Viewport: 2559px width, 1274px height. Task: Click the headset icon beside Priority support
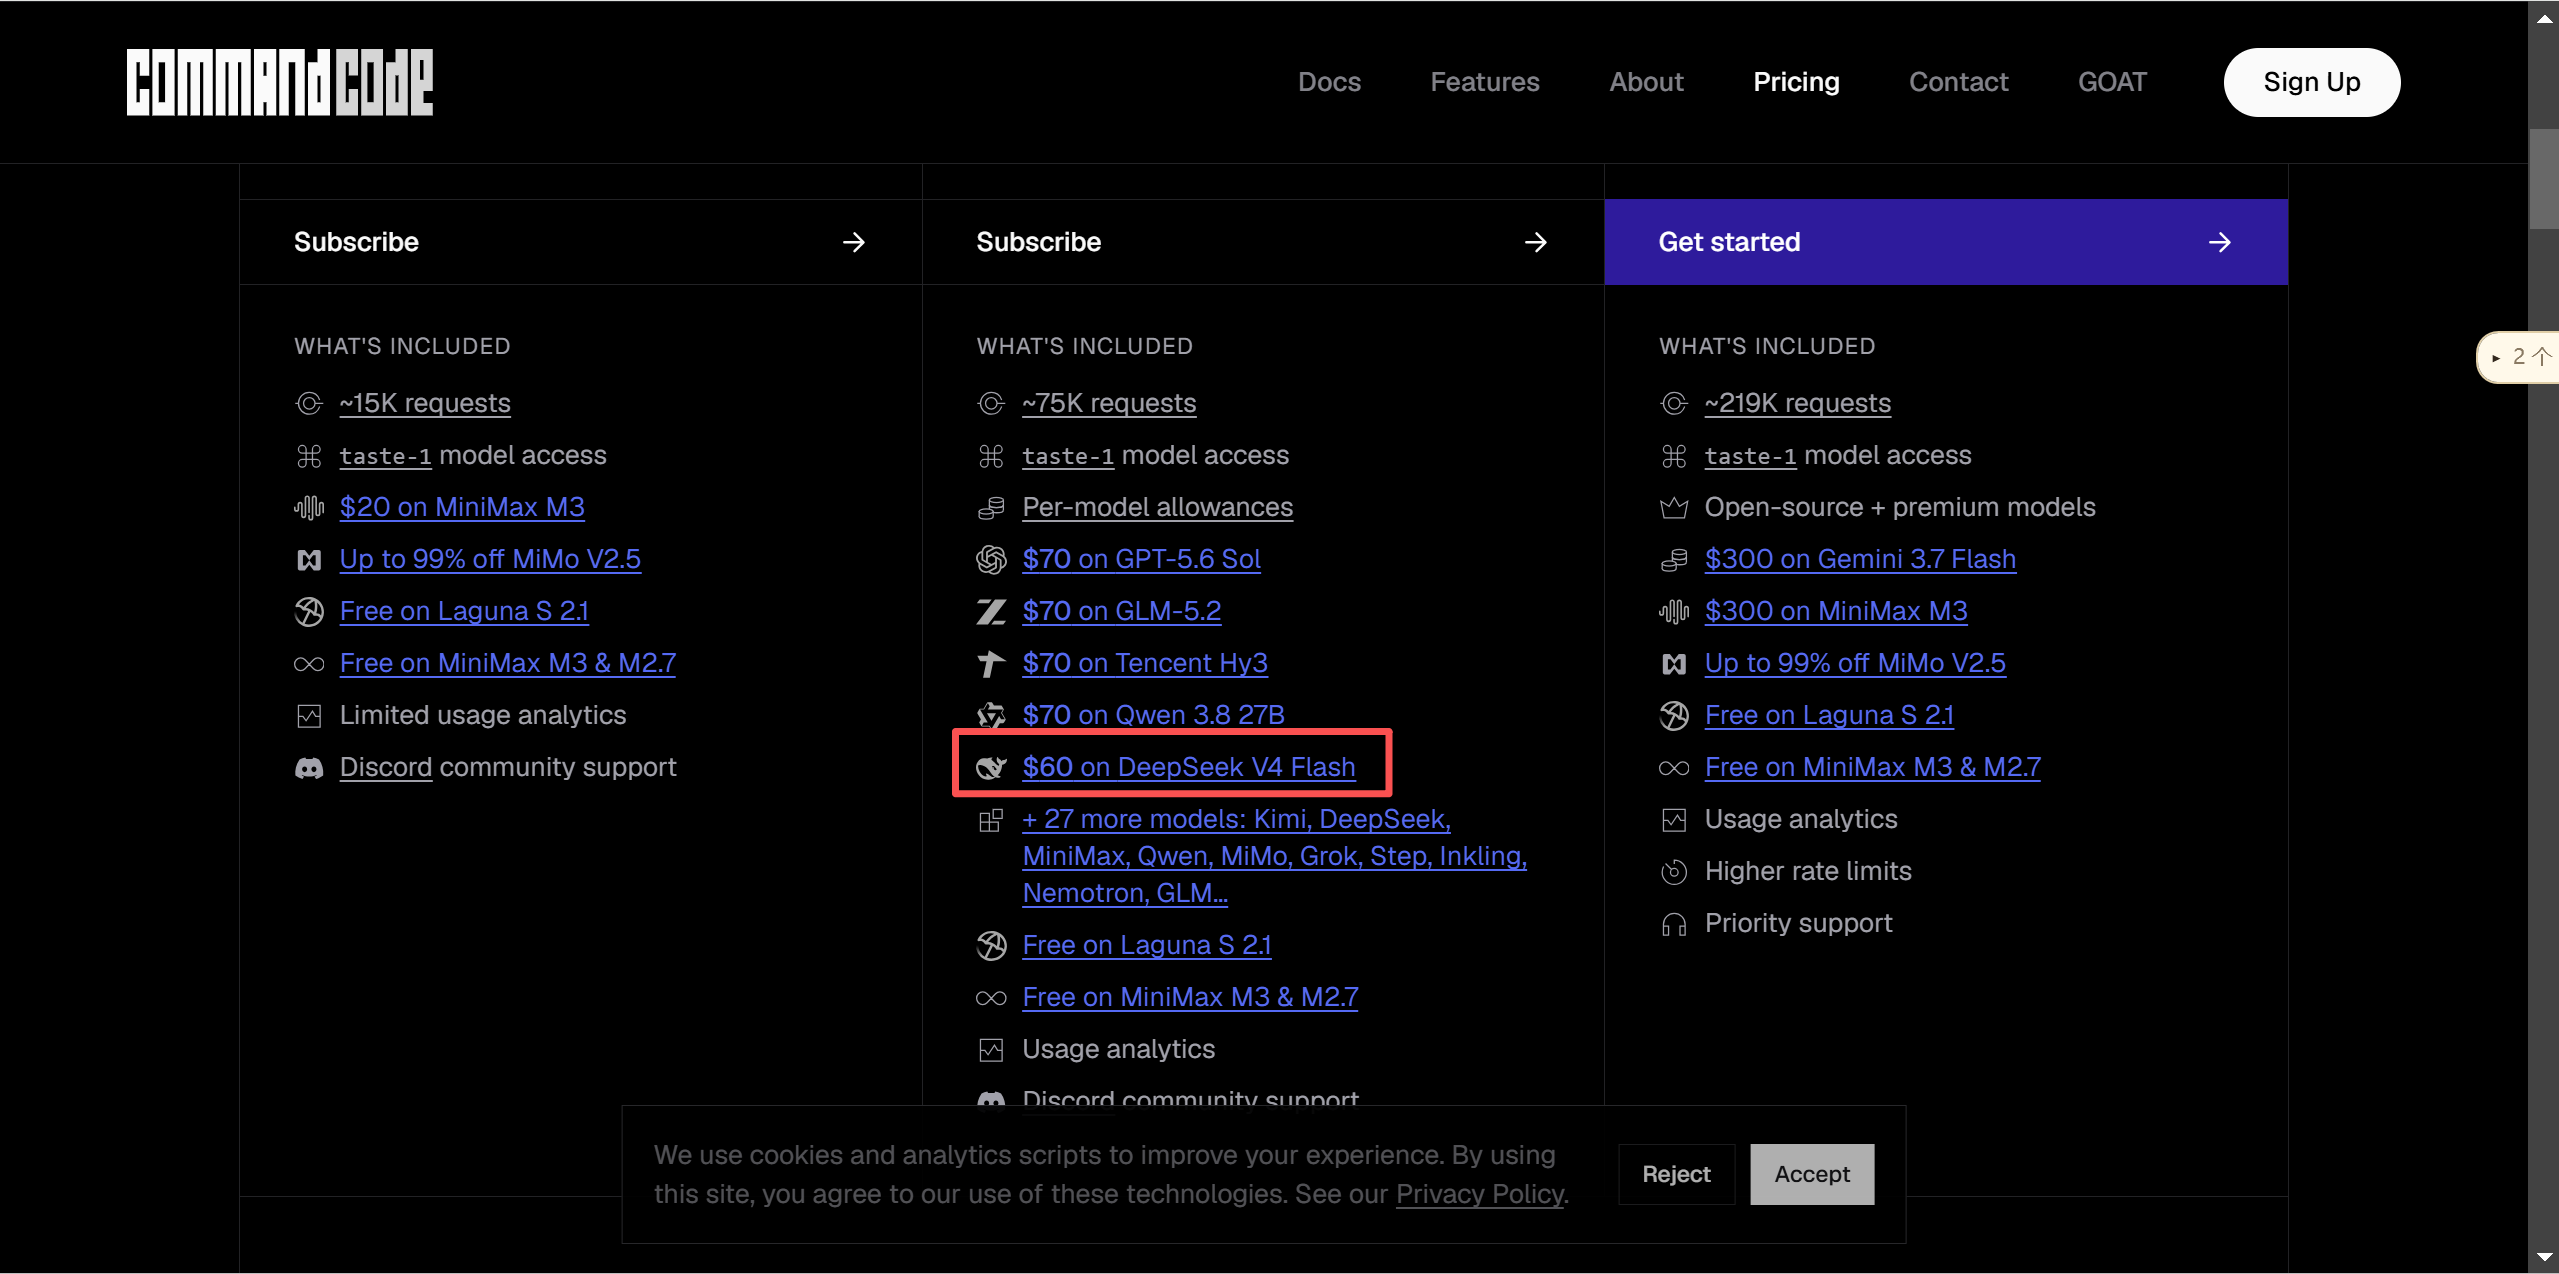click(x=1674, y=924)
